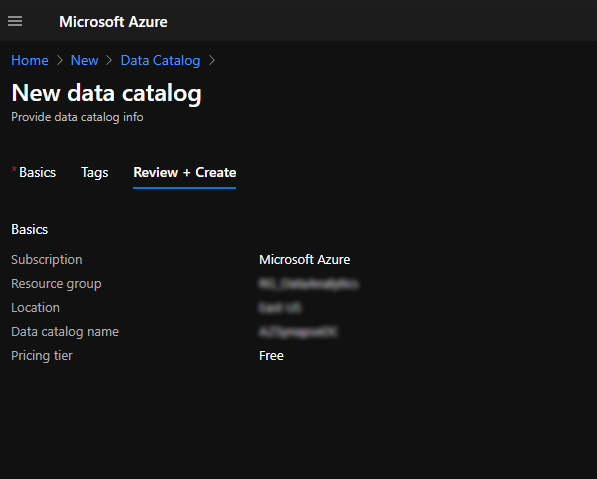
Task: Open the Azure portal hamburger menu
Action: 15,21
